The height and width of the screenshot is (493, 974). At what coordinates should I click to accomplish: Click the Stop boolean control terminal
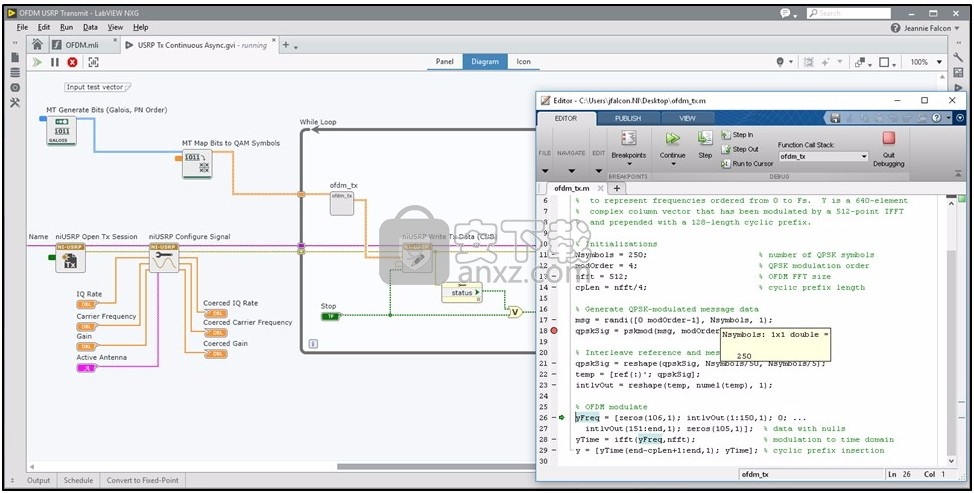330,316
